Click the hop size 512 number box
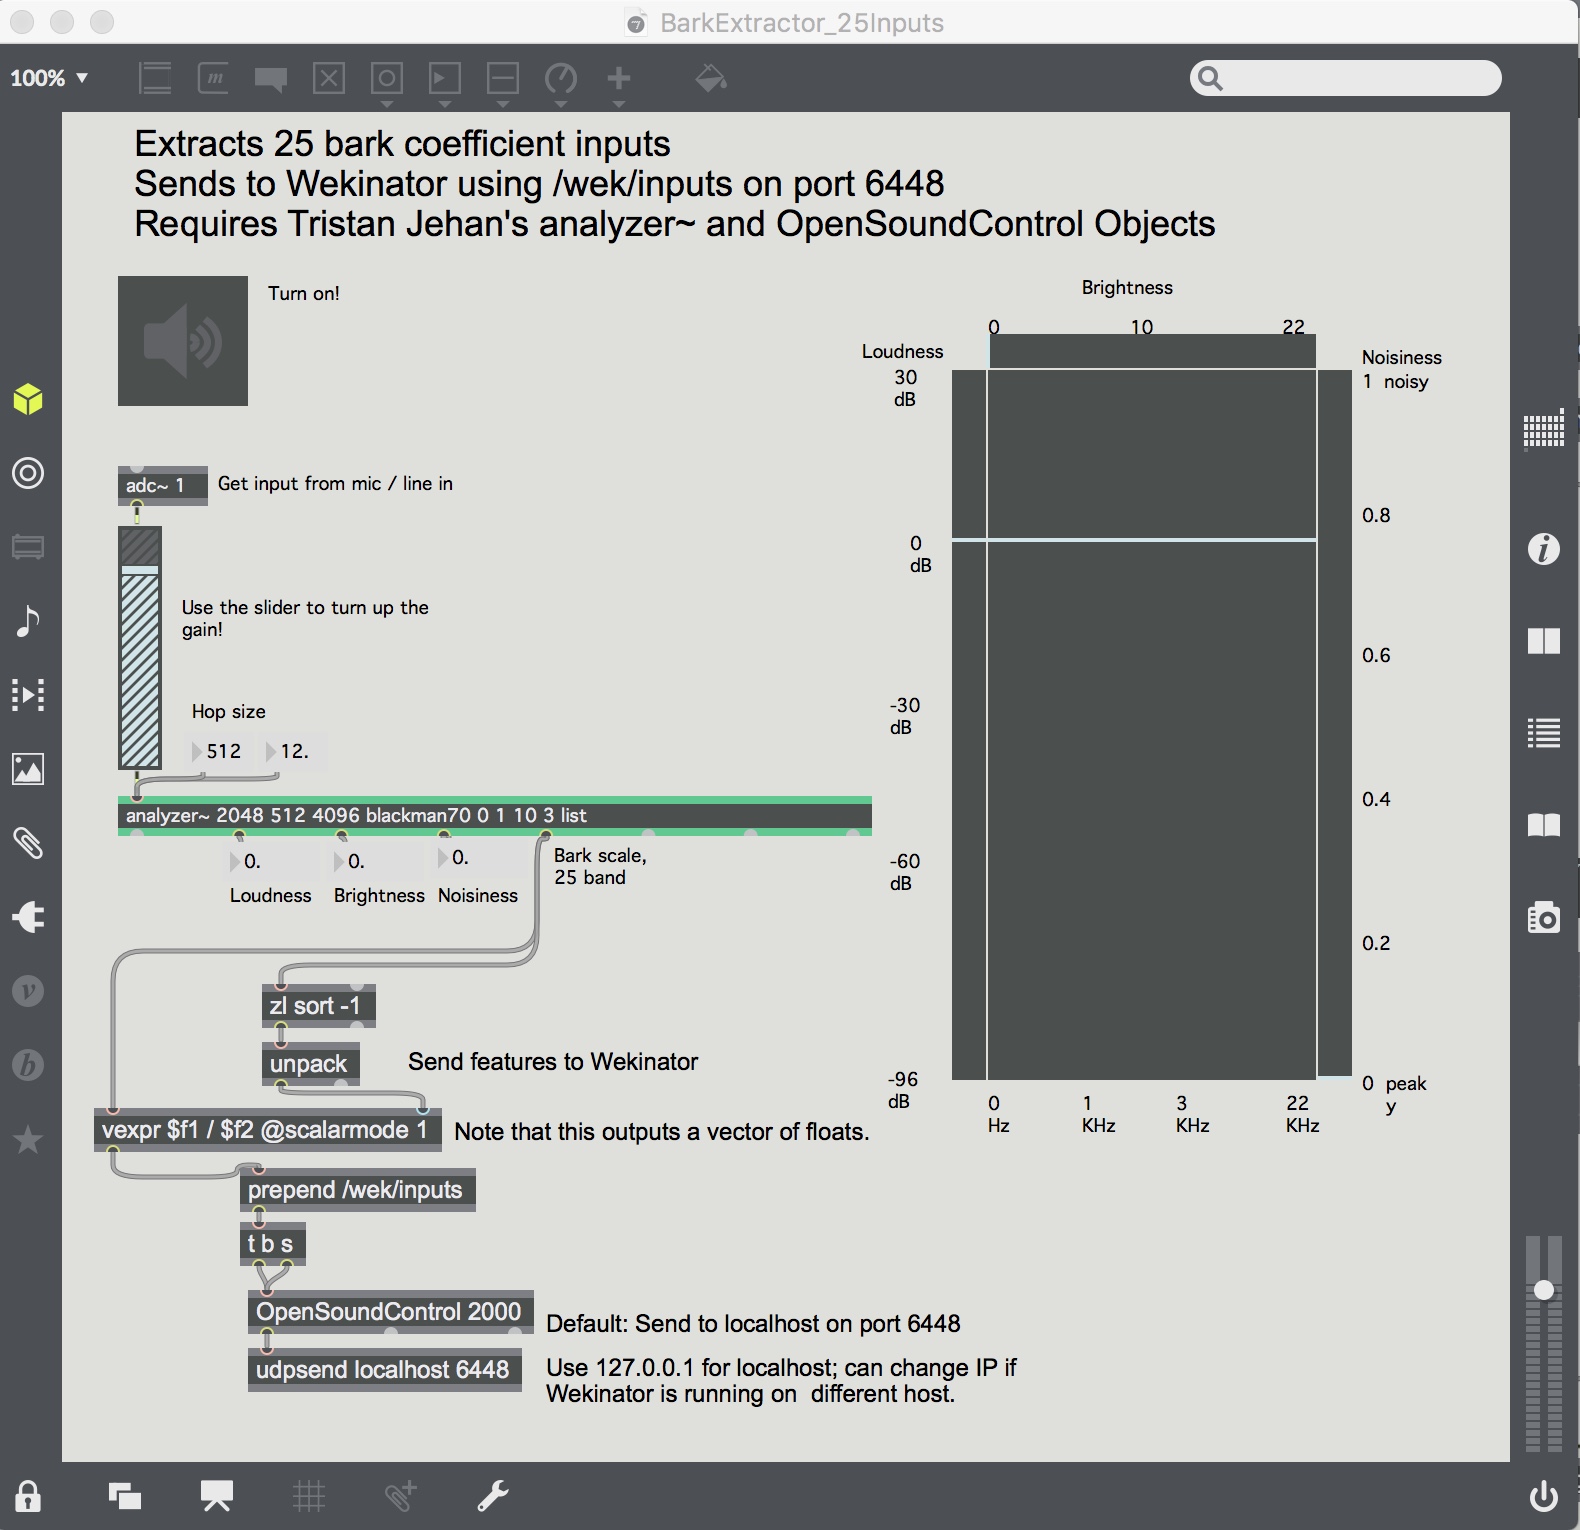This screenshot has height=1530, width=1580. tap(219, 751)
